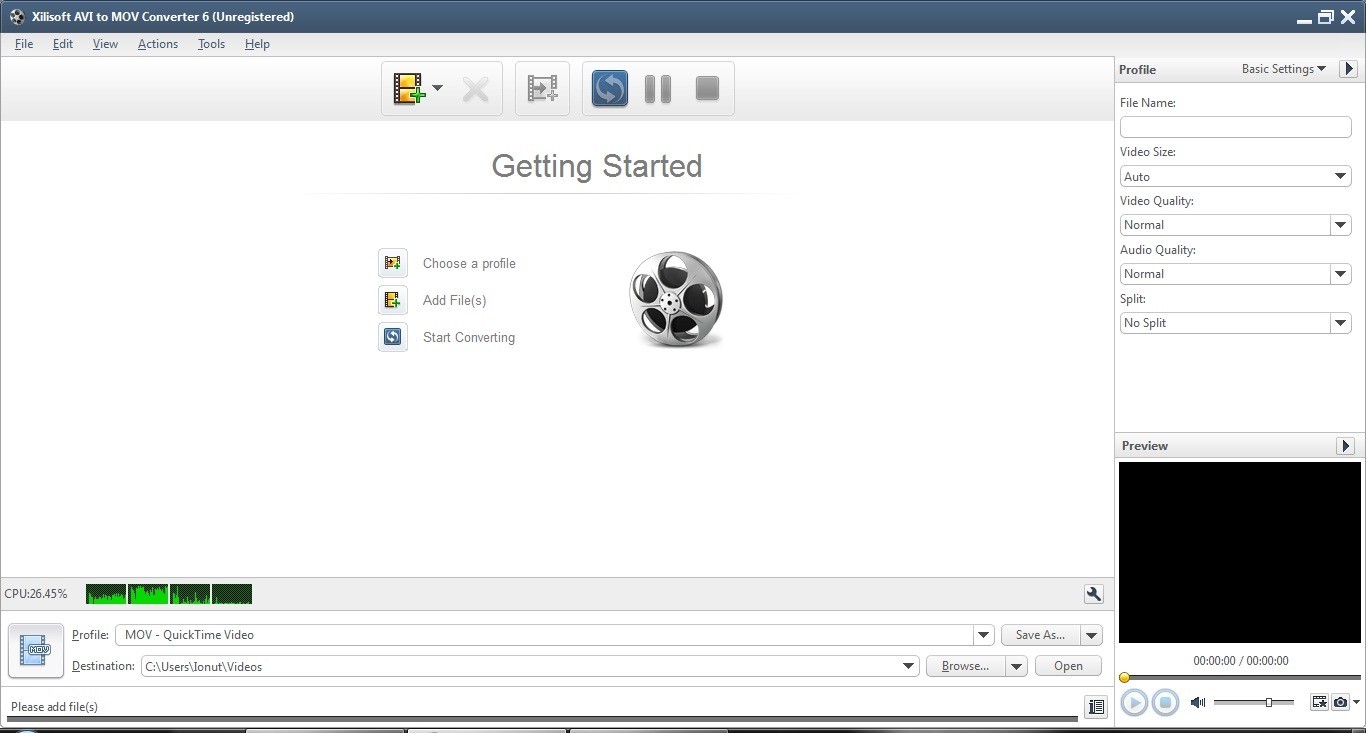Click the MOV profile format icon
The height and width of the screenshot is (733, 1366).
click(36, 651)
